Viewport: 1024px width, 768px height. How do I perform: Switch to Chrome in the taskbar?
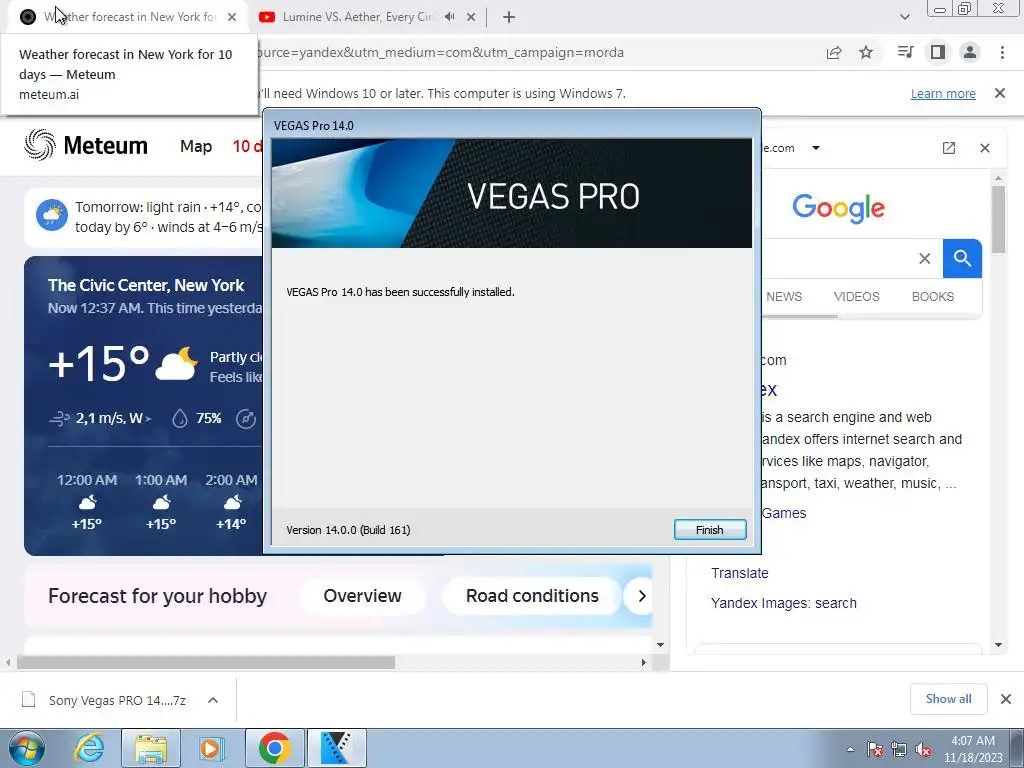pos(274,748)
